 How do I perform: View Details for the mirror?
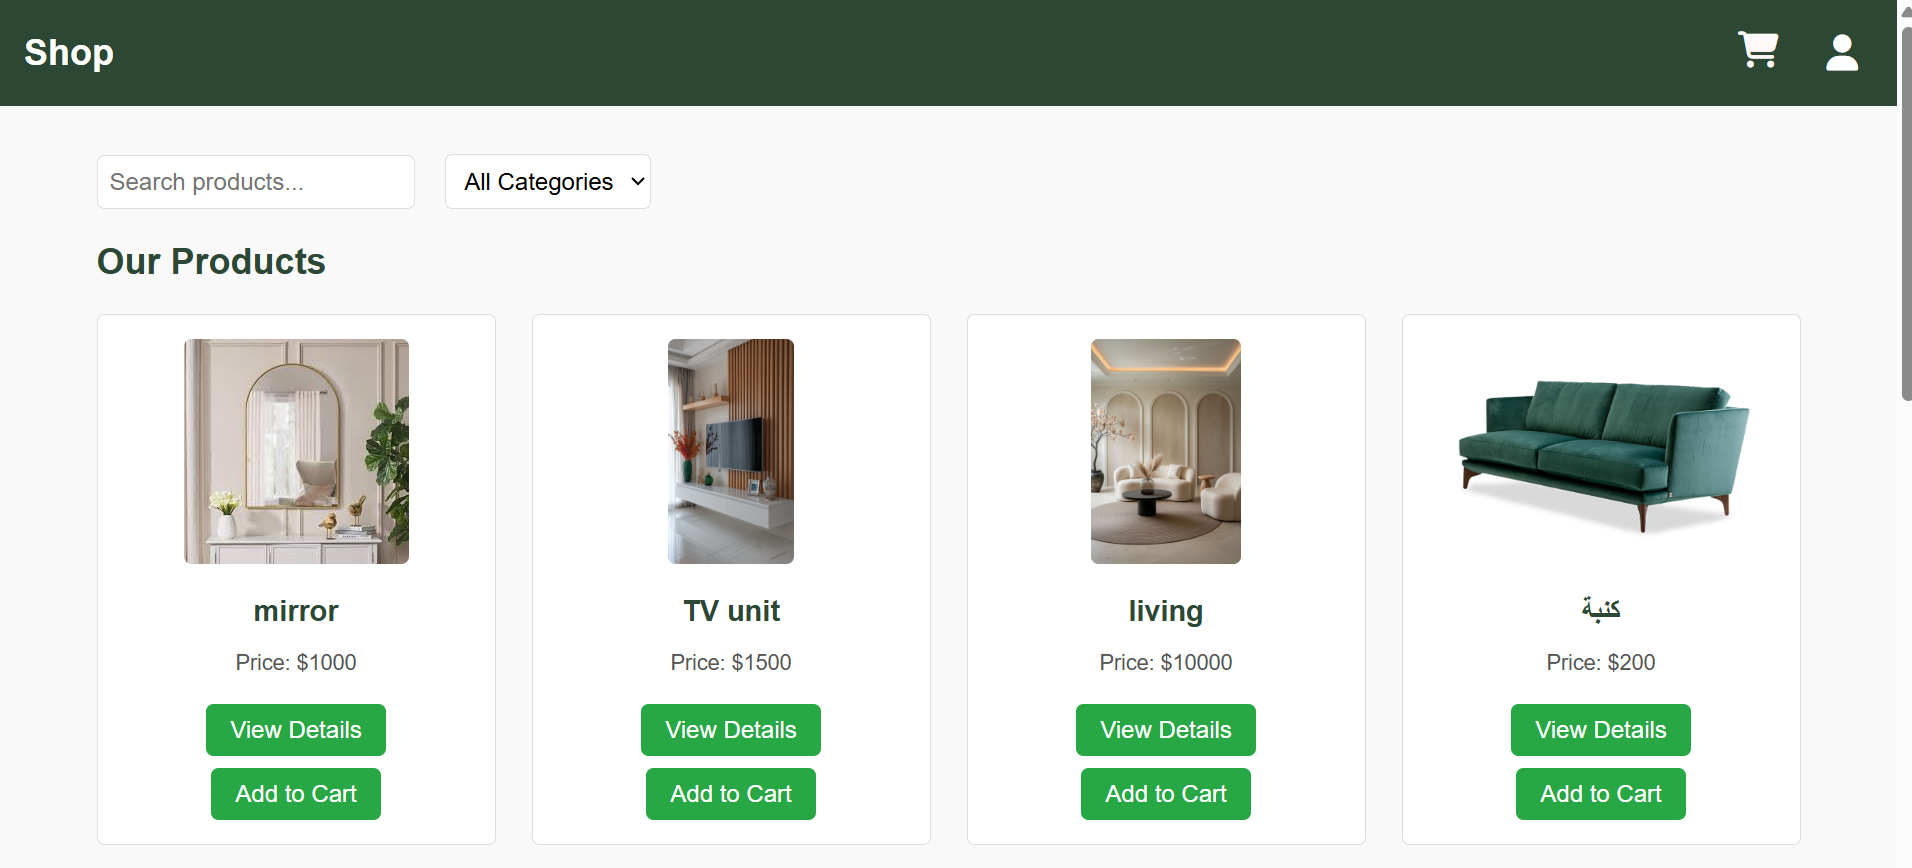tap(296, 730)
